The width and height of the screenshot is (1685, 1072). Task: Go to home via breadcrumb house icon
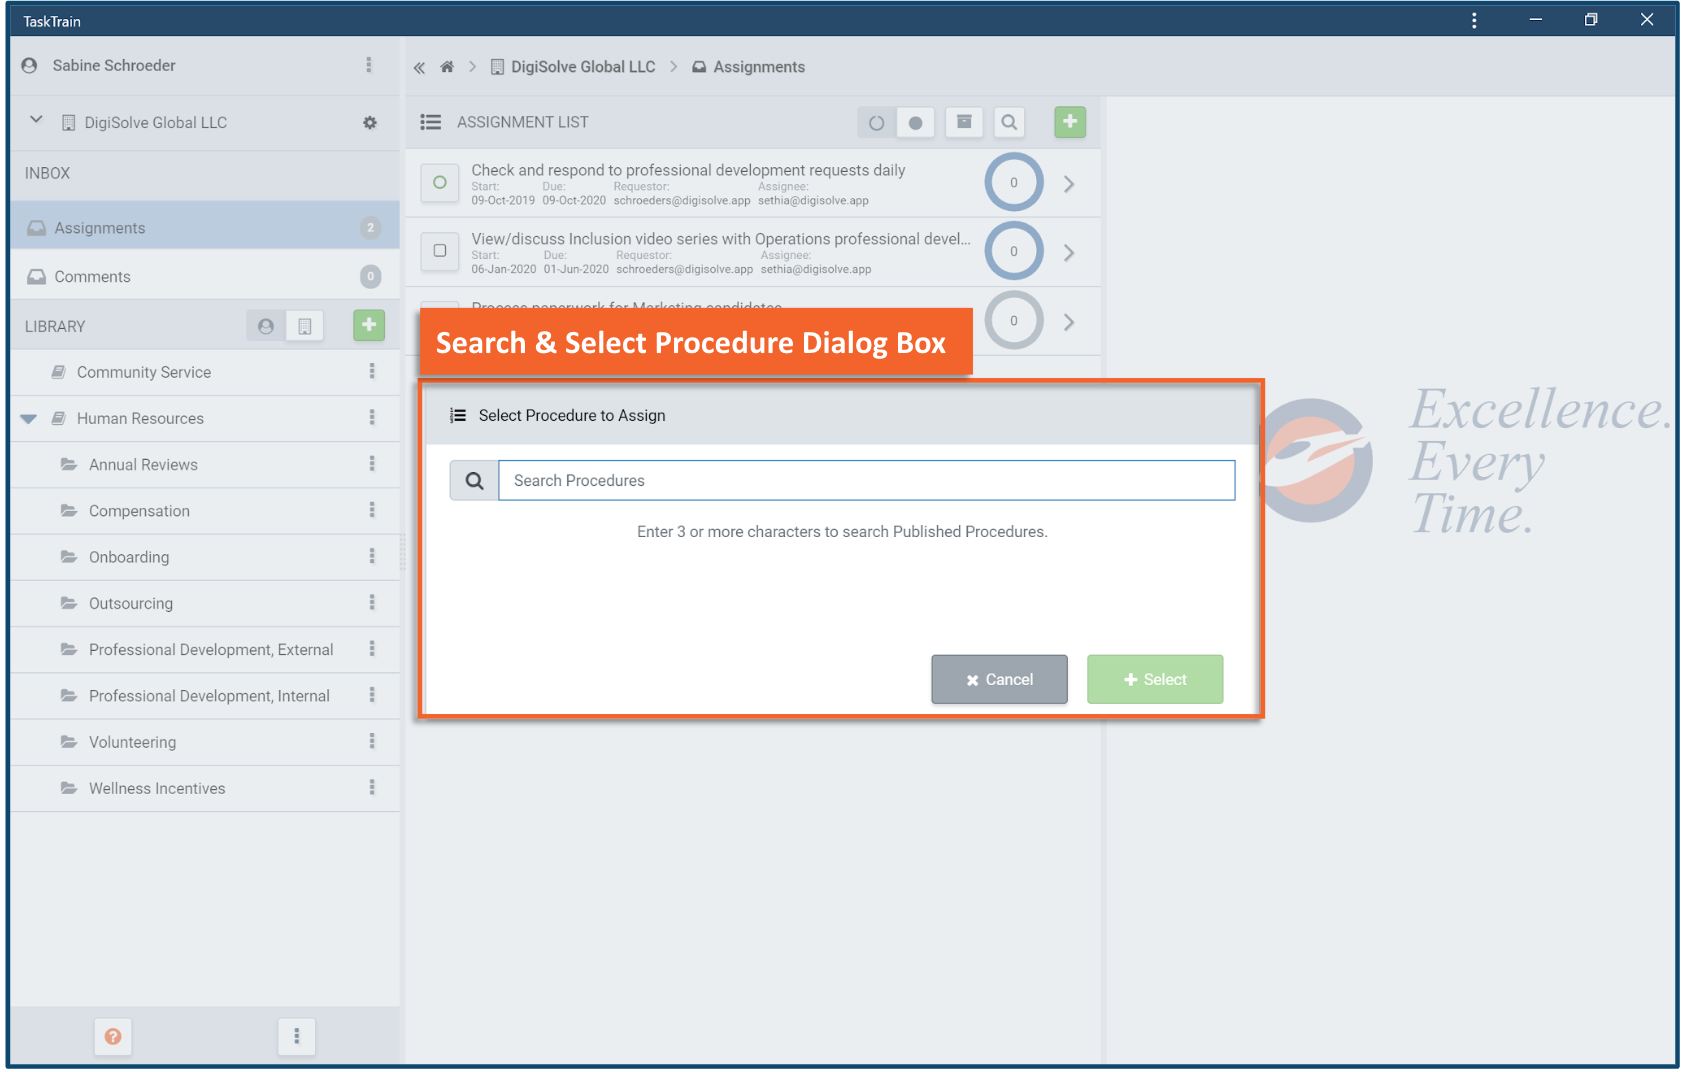(x=447, y=67)
